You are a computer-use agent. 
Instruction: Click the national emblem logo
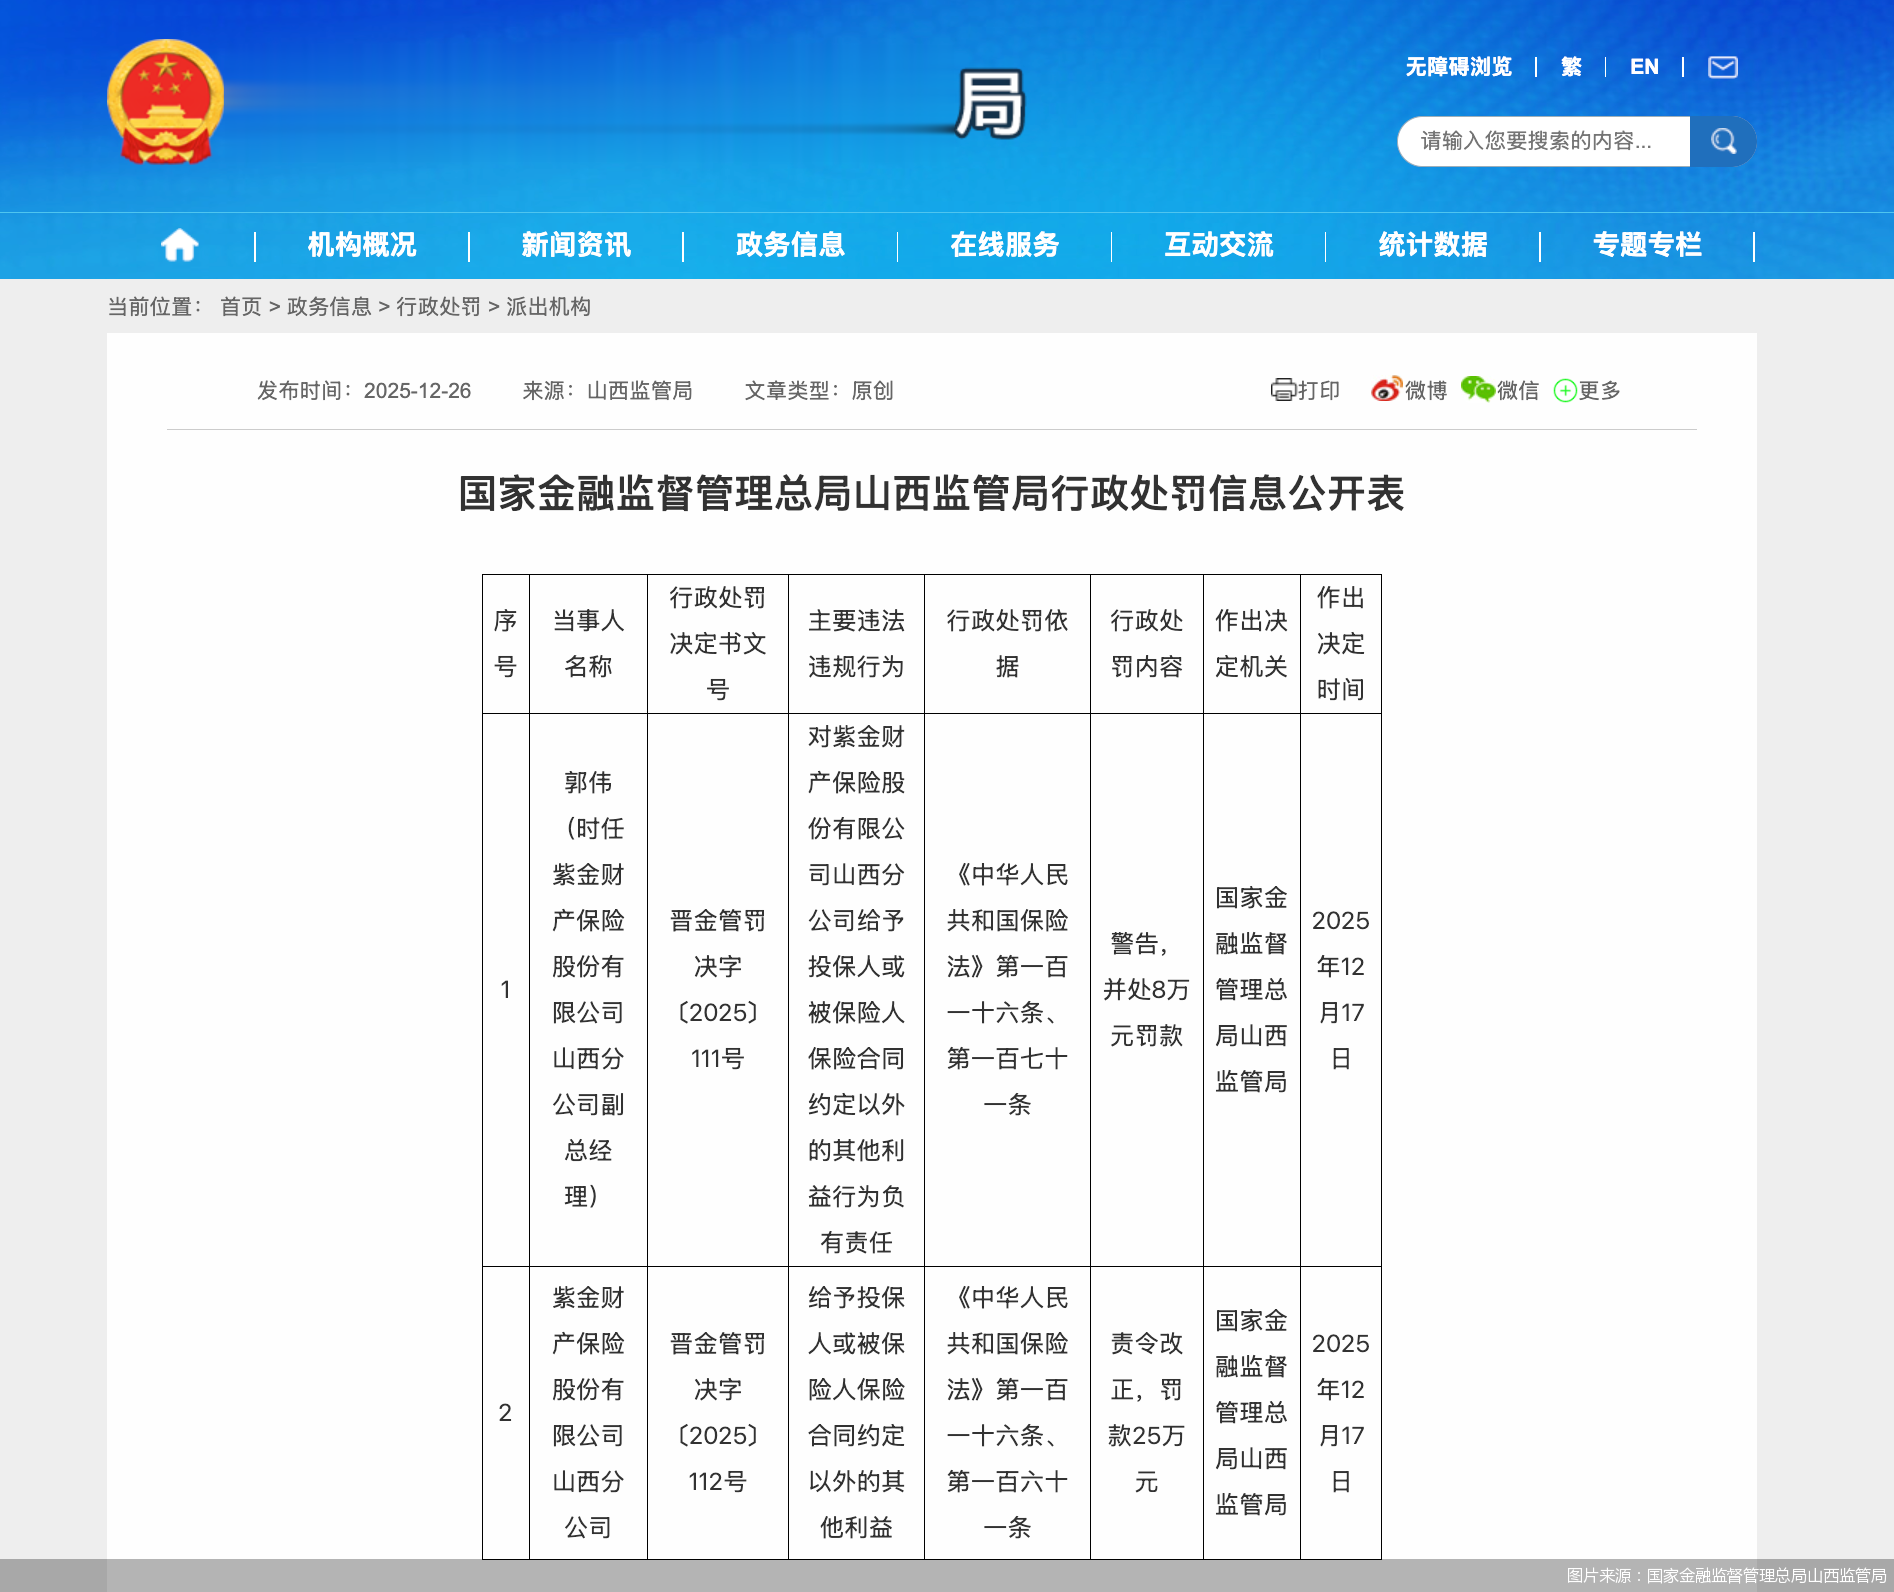[165, 102]
